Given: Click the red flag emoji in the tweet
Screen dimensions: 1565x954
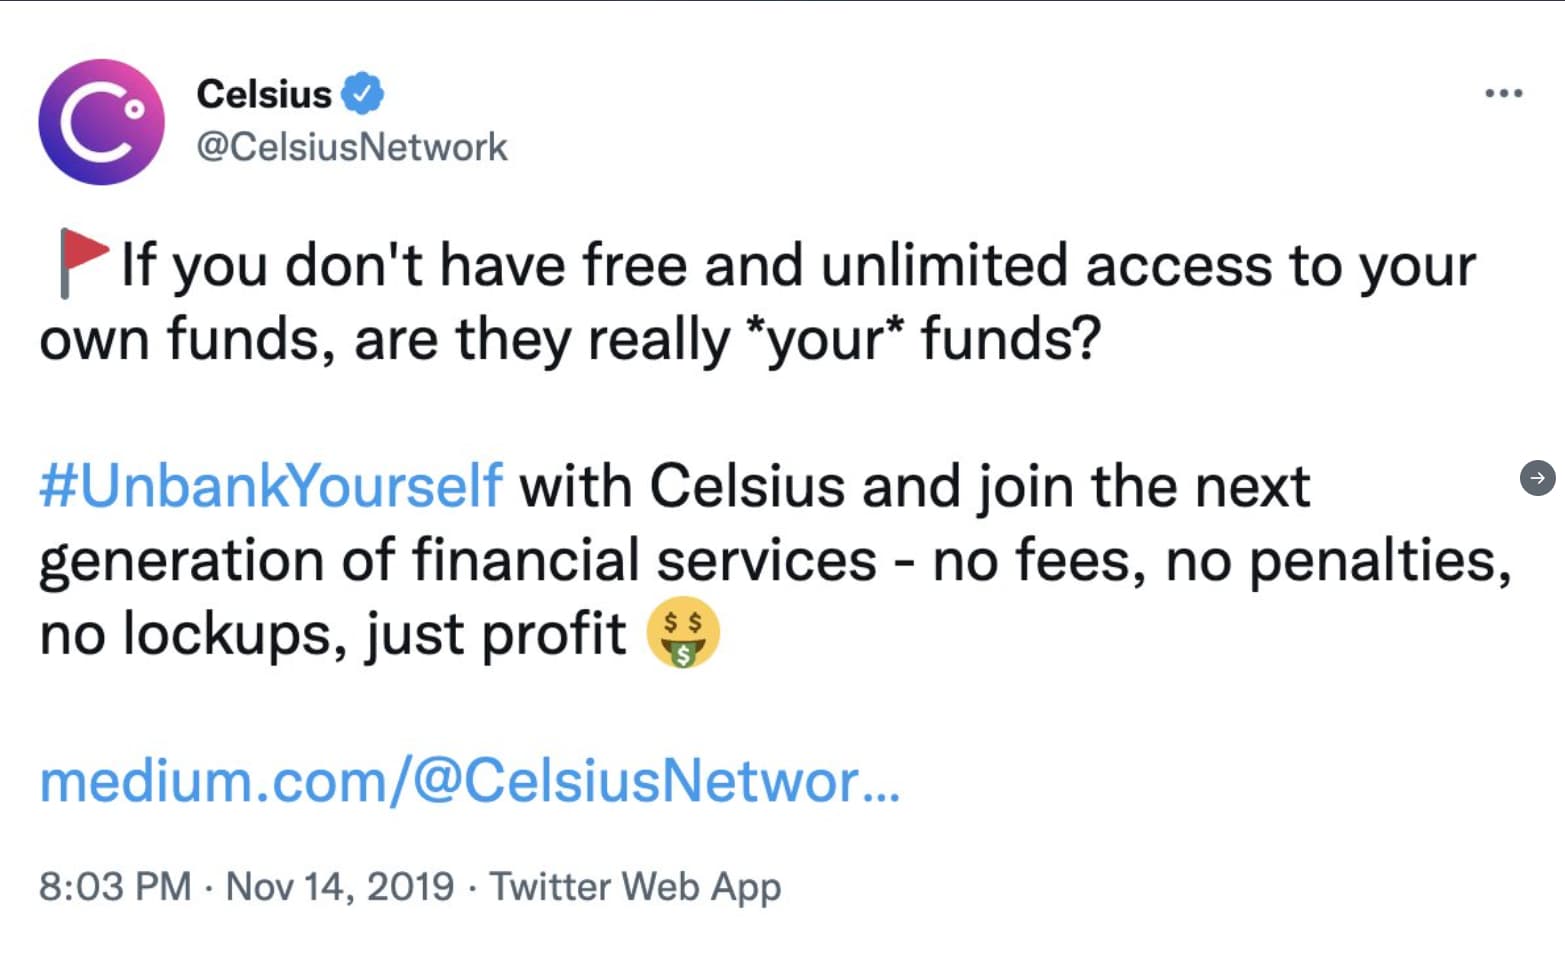Looking at the screenshot, I should 82,263.
